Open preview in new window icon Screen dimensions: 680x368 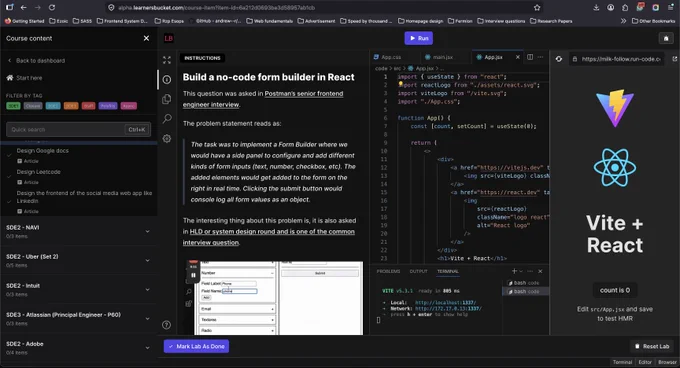point(674,59)
